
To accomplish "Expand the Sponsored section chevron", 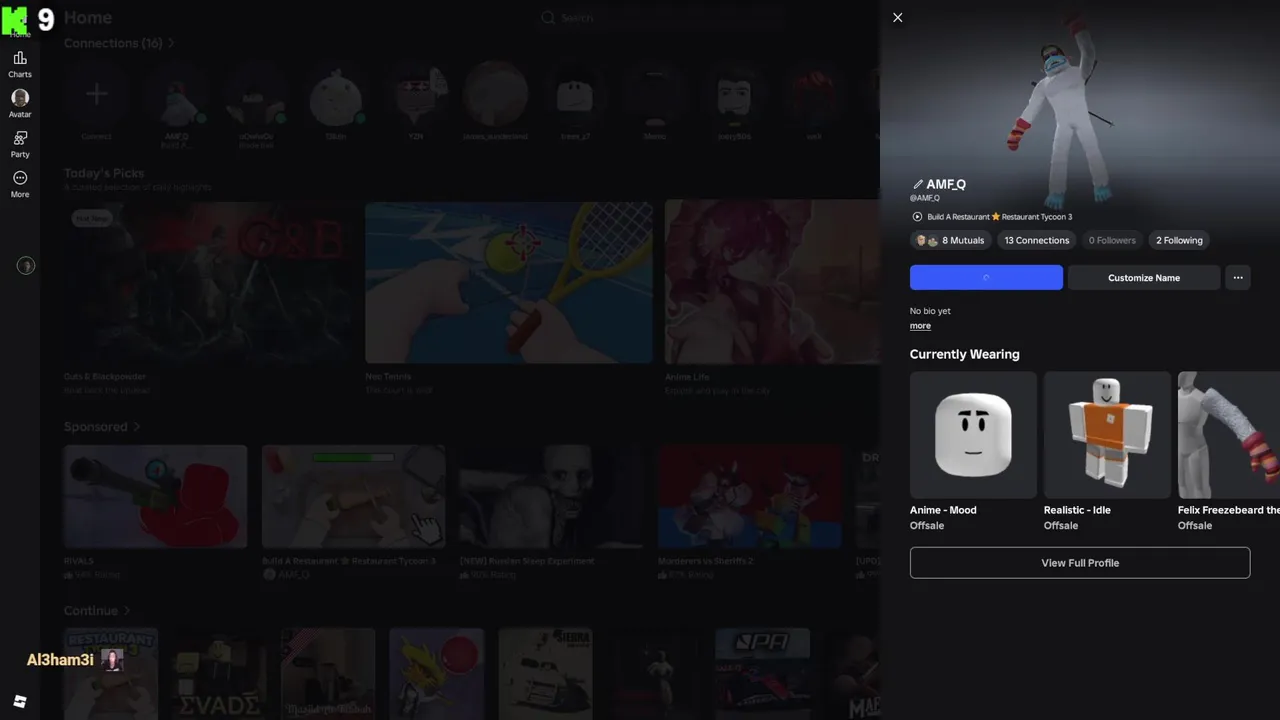I will 137,427.
